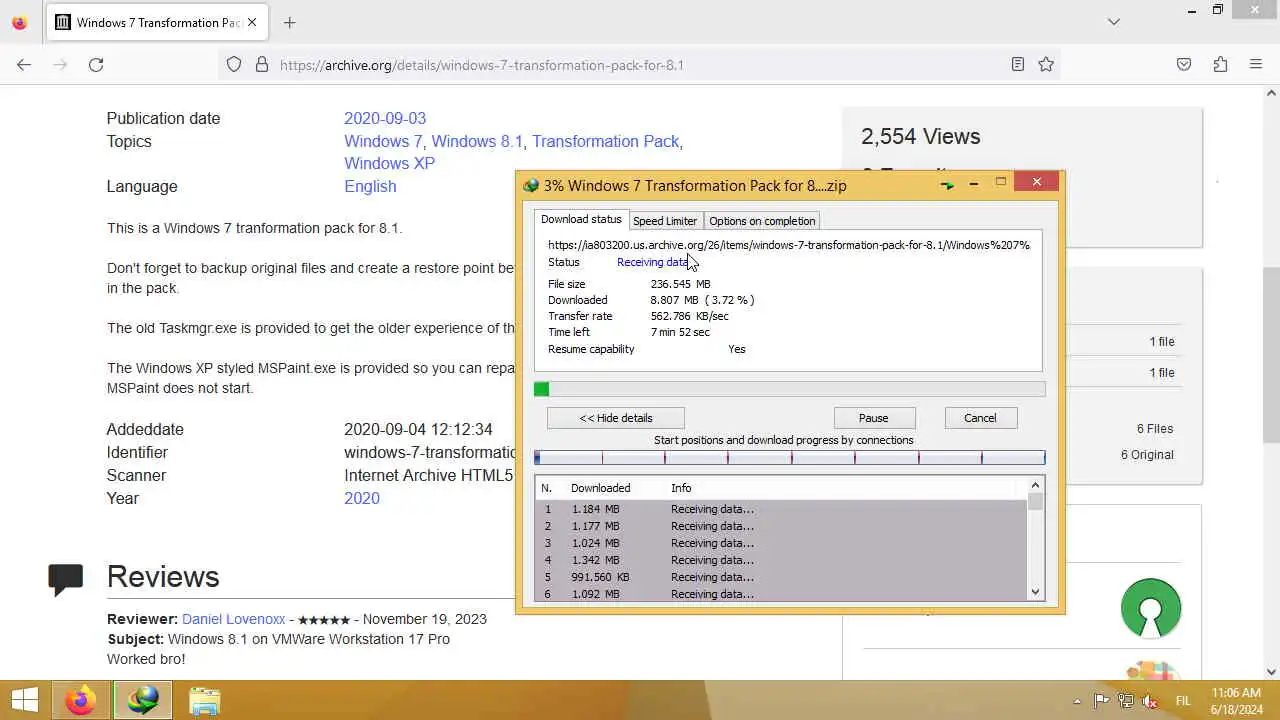1280x720 pixels.
Task: Open the Windows XP topic link
Action: click(x=389, y=163)
